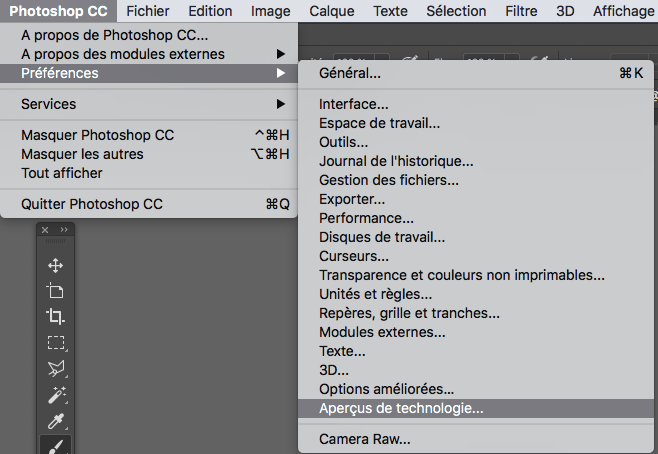Select the Magic Wand tool
This screenshot has width=658, height=454.
[x=55, y=395]
